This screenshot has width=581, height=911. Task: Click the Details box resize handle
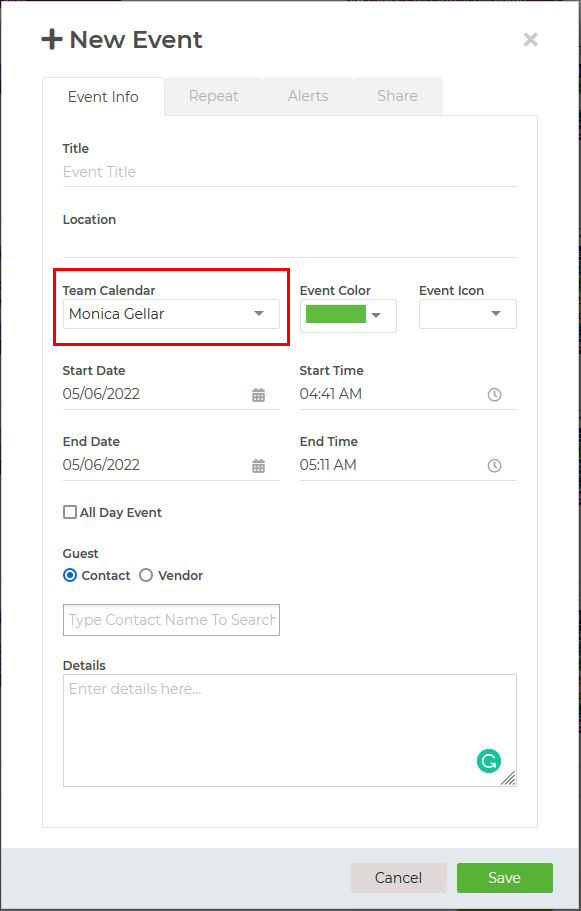(x=508, y=779)
